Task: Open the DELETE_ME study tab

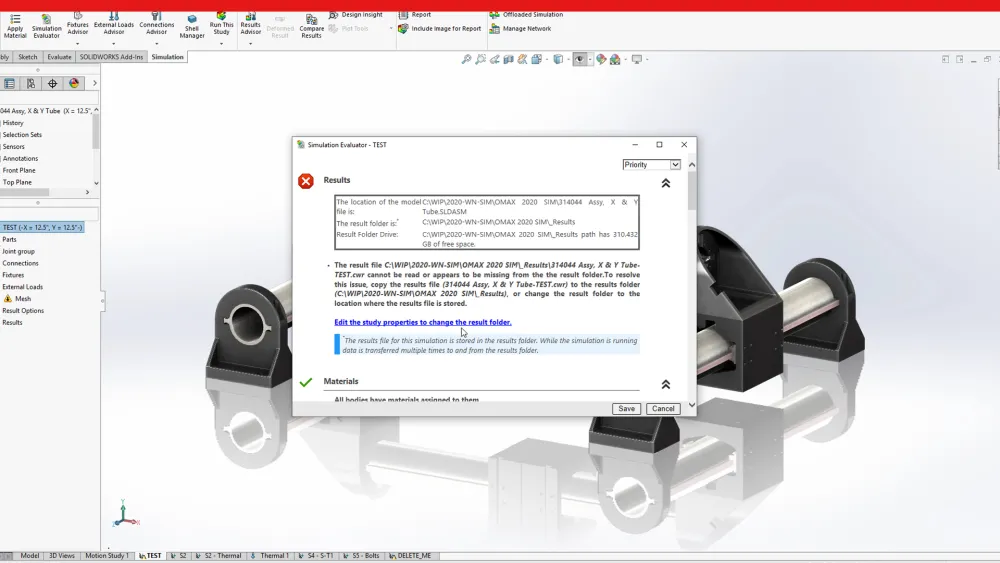Action: [410, 555]
